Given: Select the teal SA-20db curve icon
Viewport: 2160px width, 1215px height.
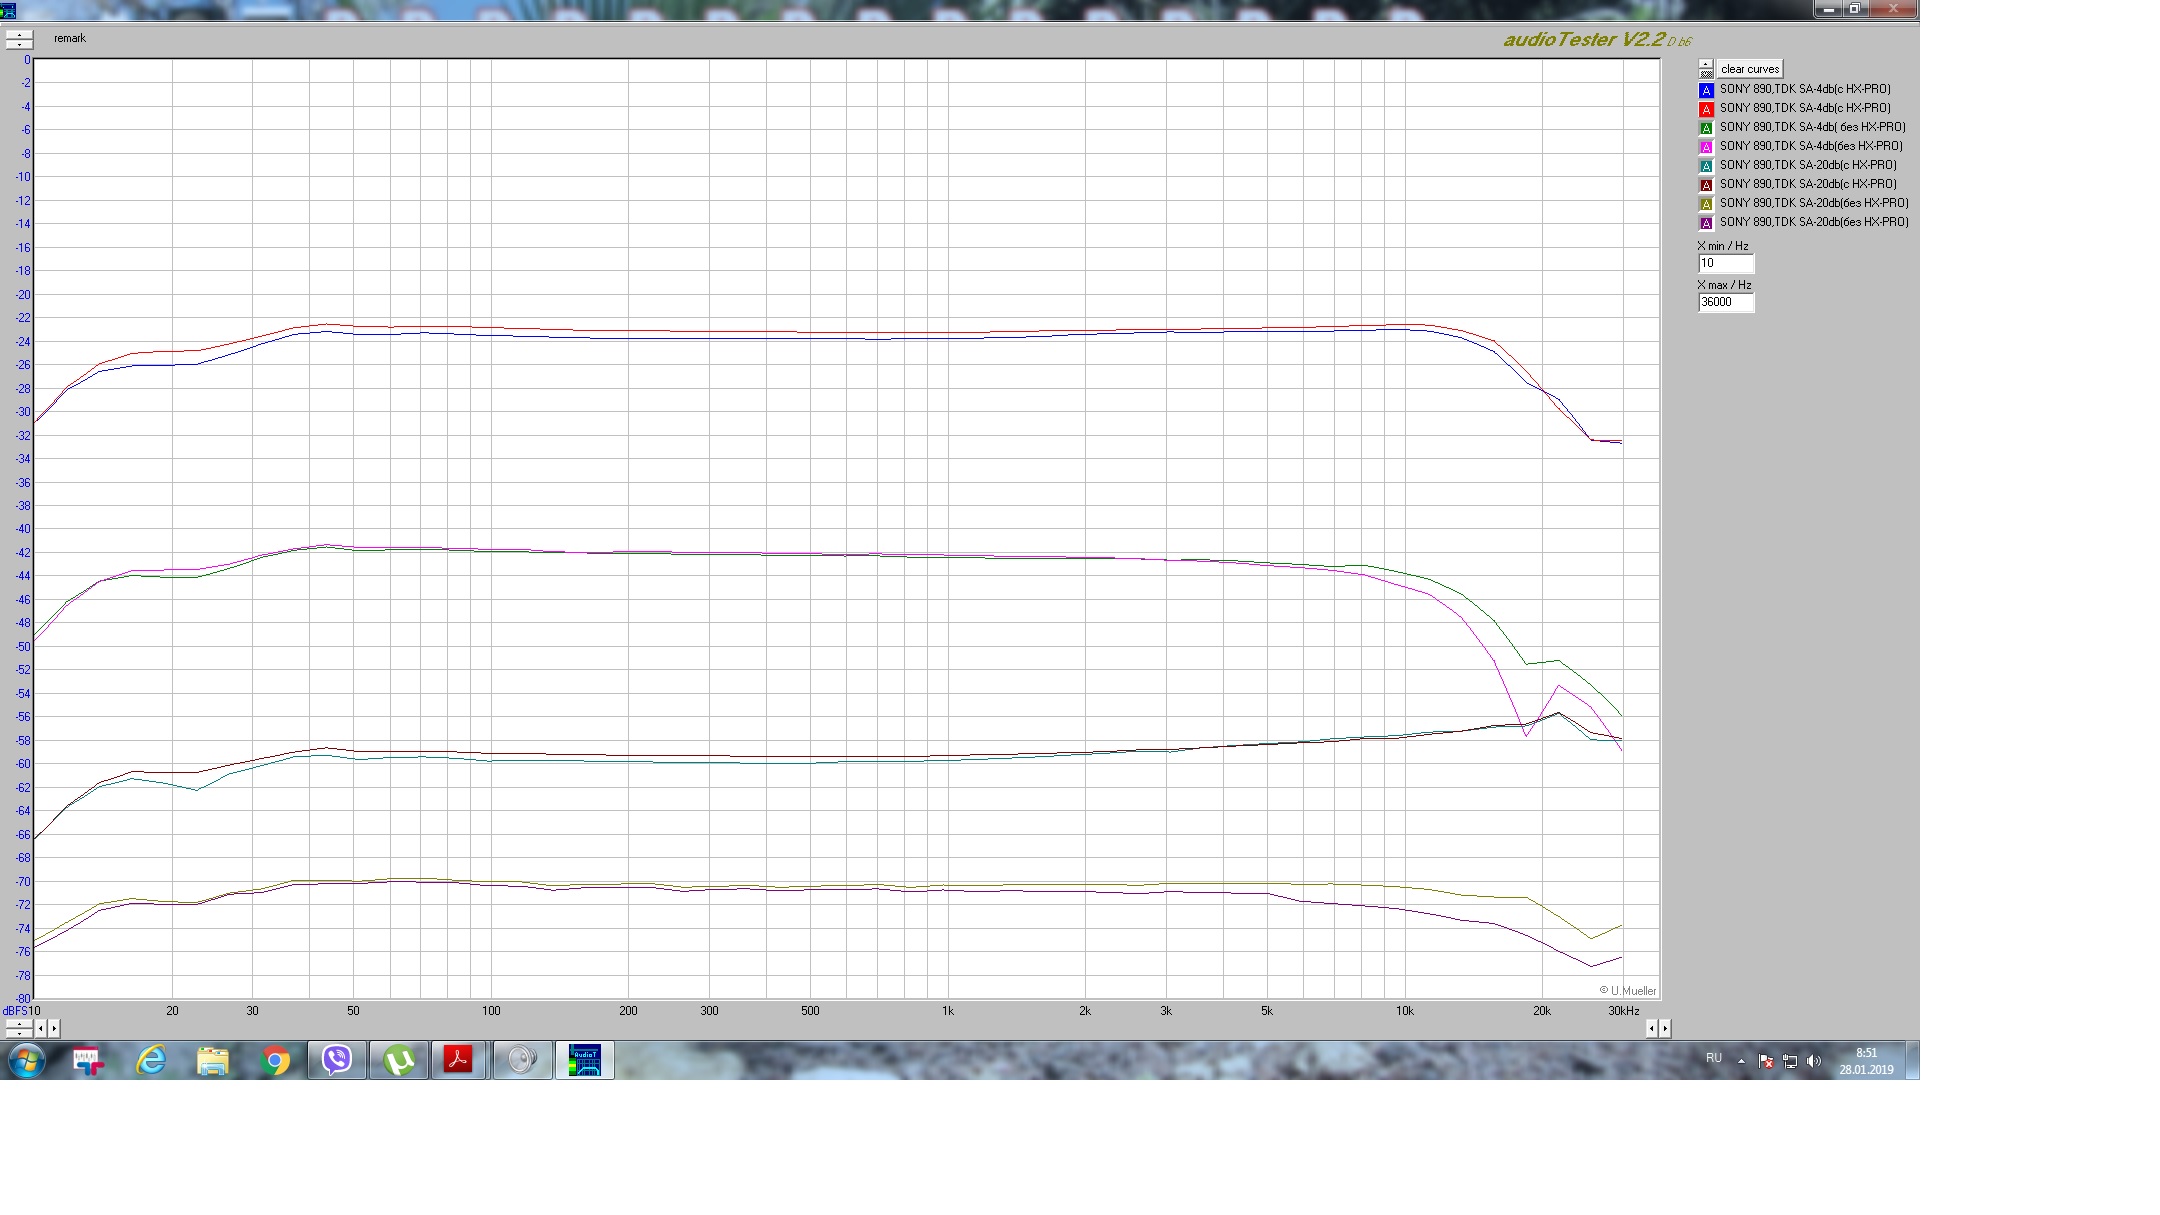Looking at the screenshot, I should [1706, 166].
